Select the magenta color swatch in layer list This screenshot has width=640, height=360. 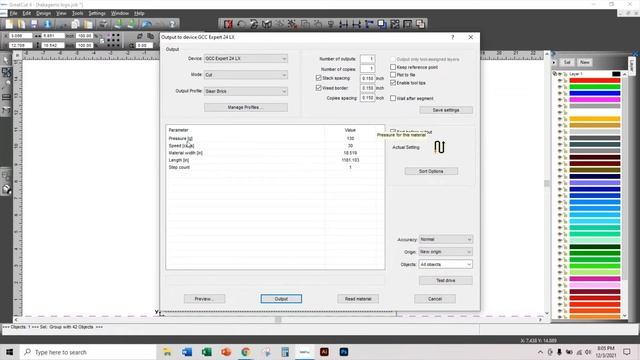click(595, 100)
